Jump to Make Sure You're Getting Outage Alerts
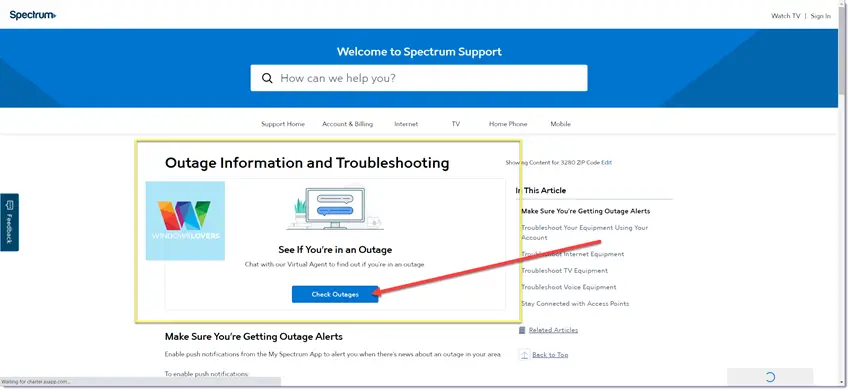850x391 pixels. point(585,211)
